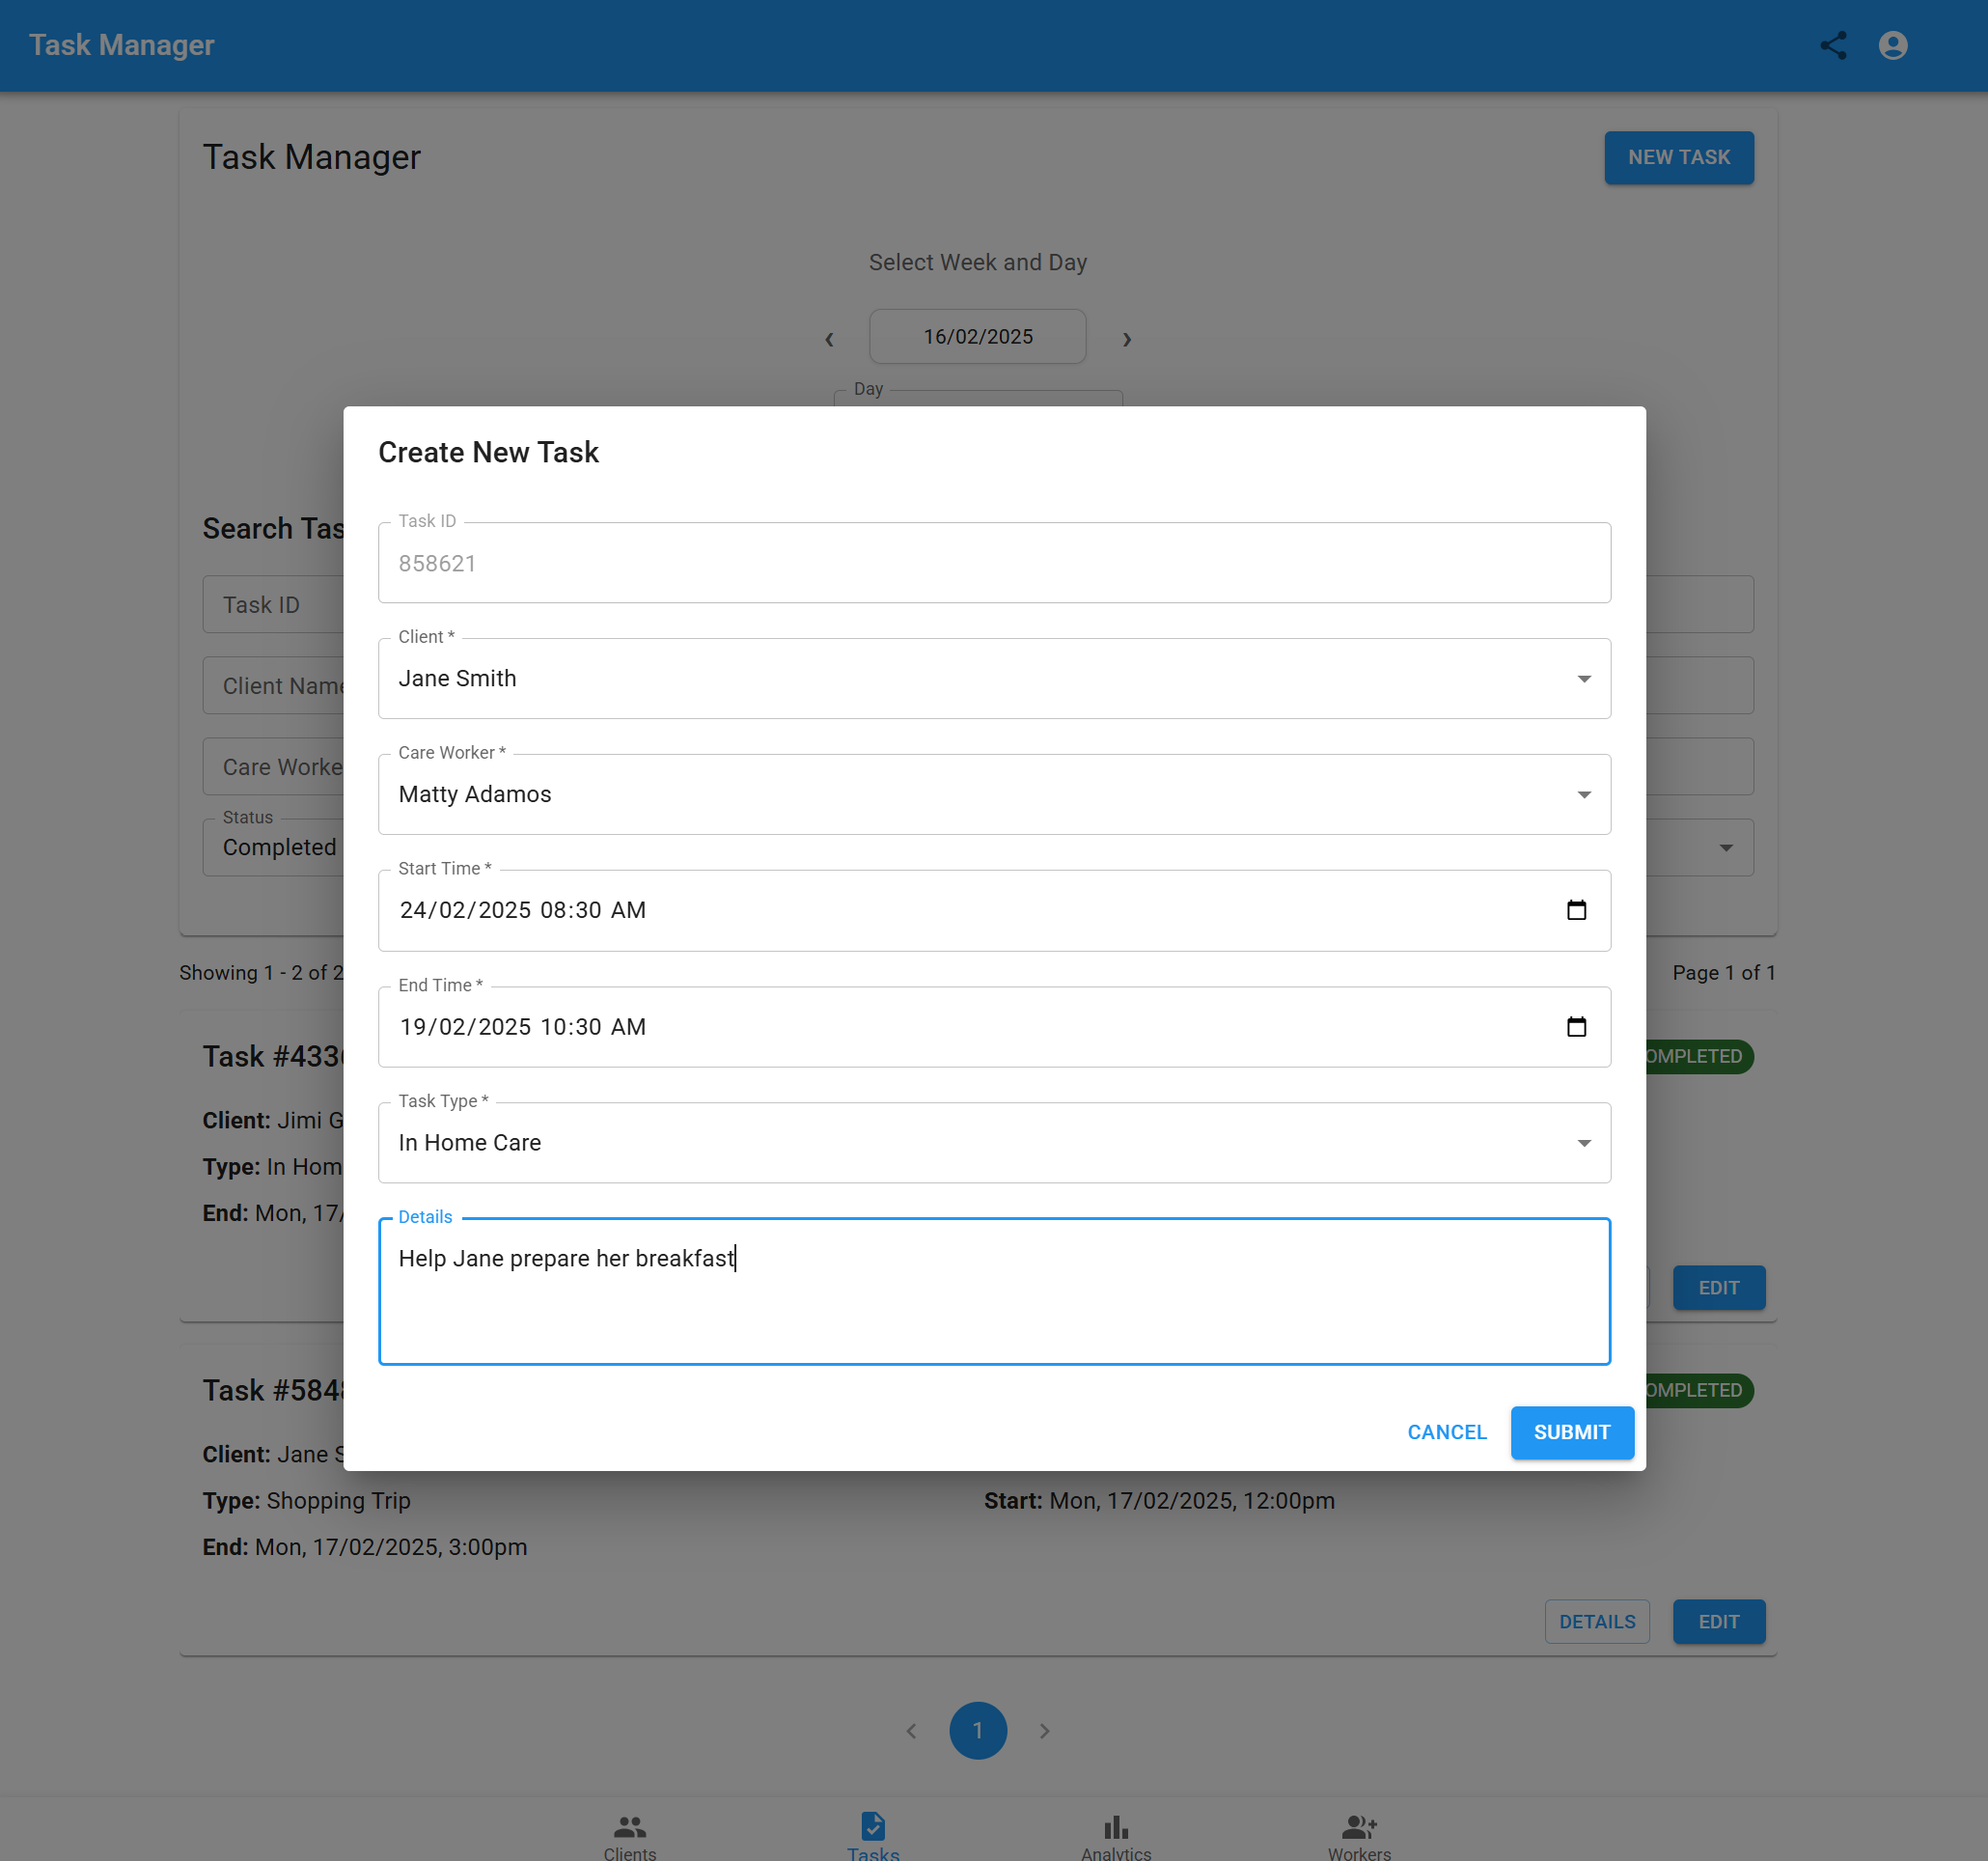Open the Clients tab in bottom navigation
Viewport: 1988px width, 1861px height.
point(630,1836)
